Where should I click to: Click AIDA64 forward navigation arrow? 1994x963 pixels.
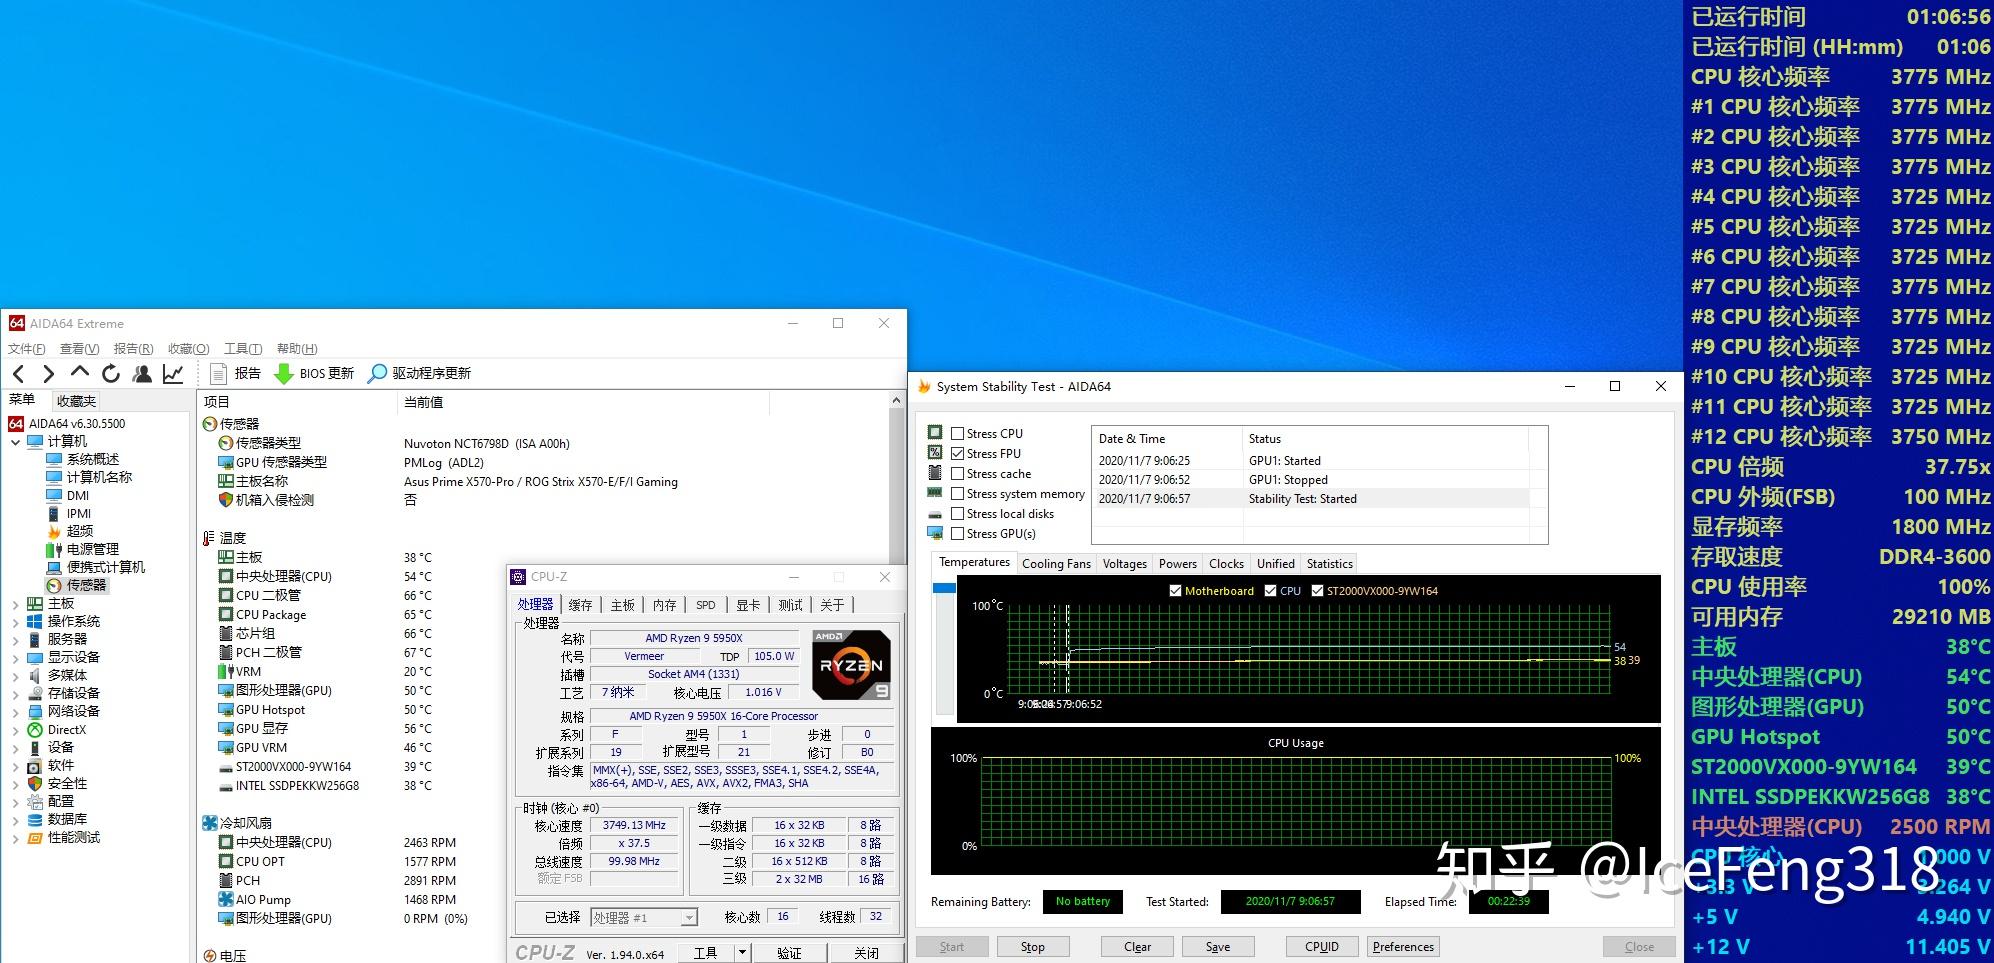click(x=48, y=374)
